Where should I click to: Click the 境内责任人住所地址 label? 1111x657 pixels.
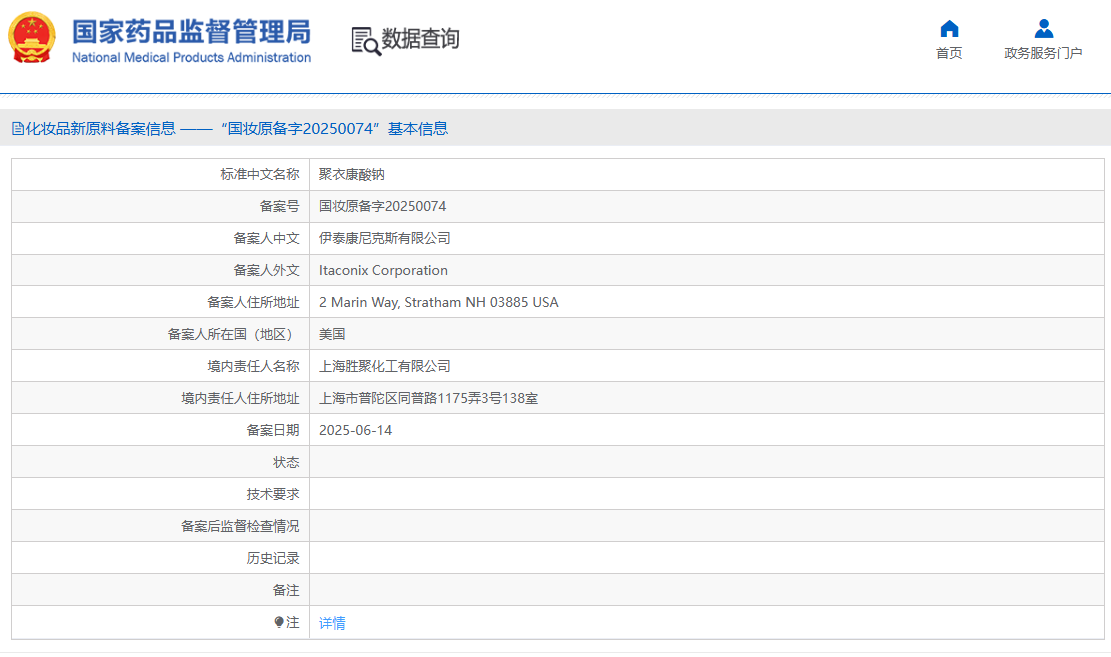click(240, 398)
